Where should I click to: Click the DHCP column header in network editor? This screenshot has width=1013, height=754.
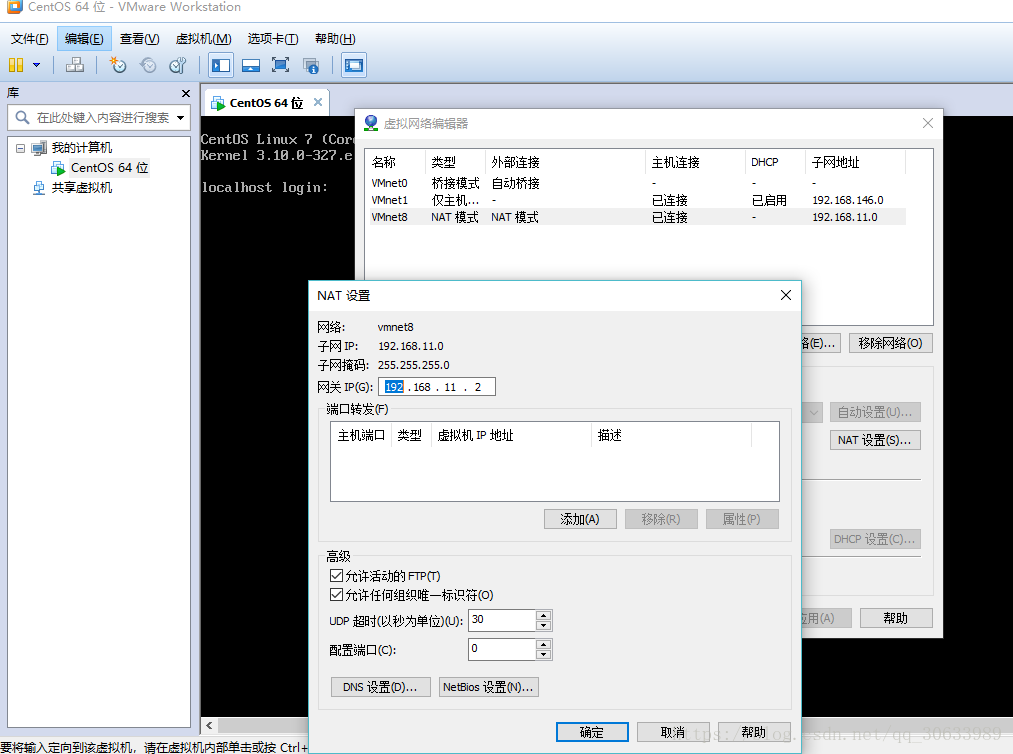coord(774,163)
